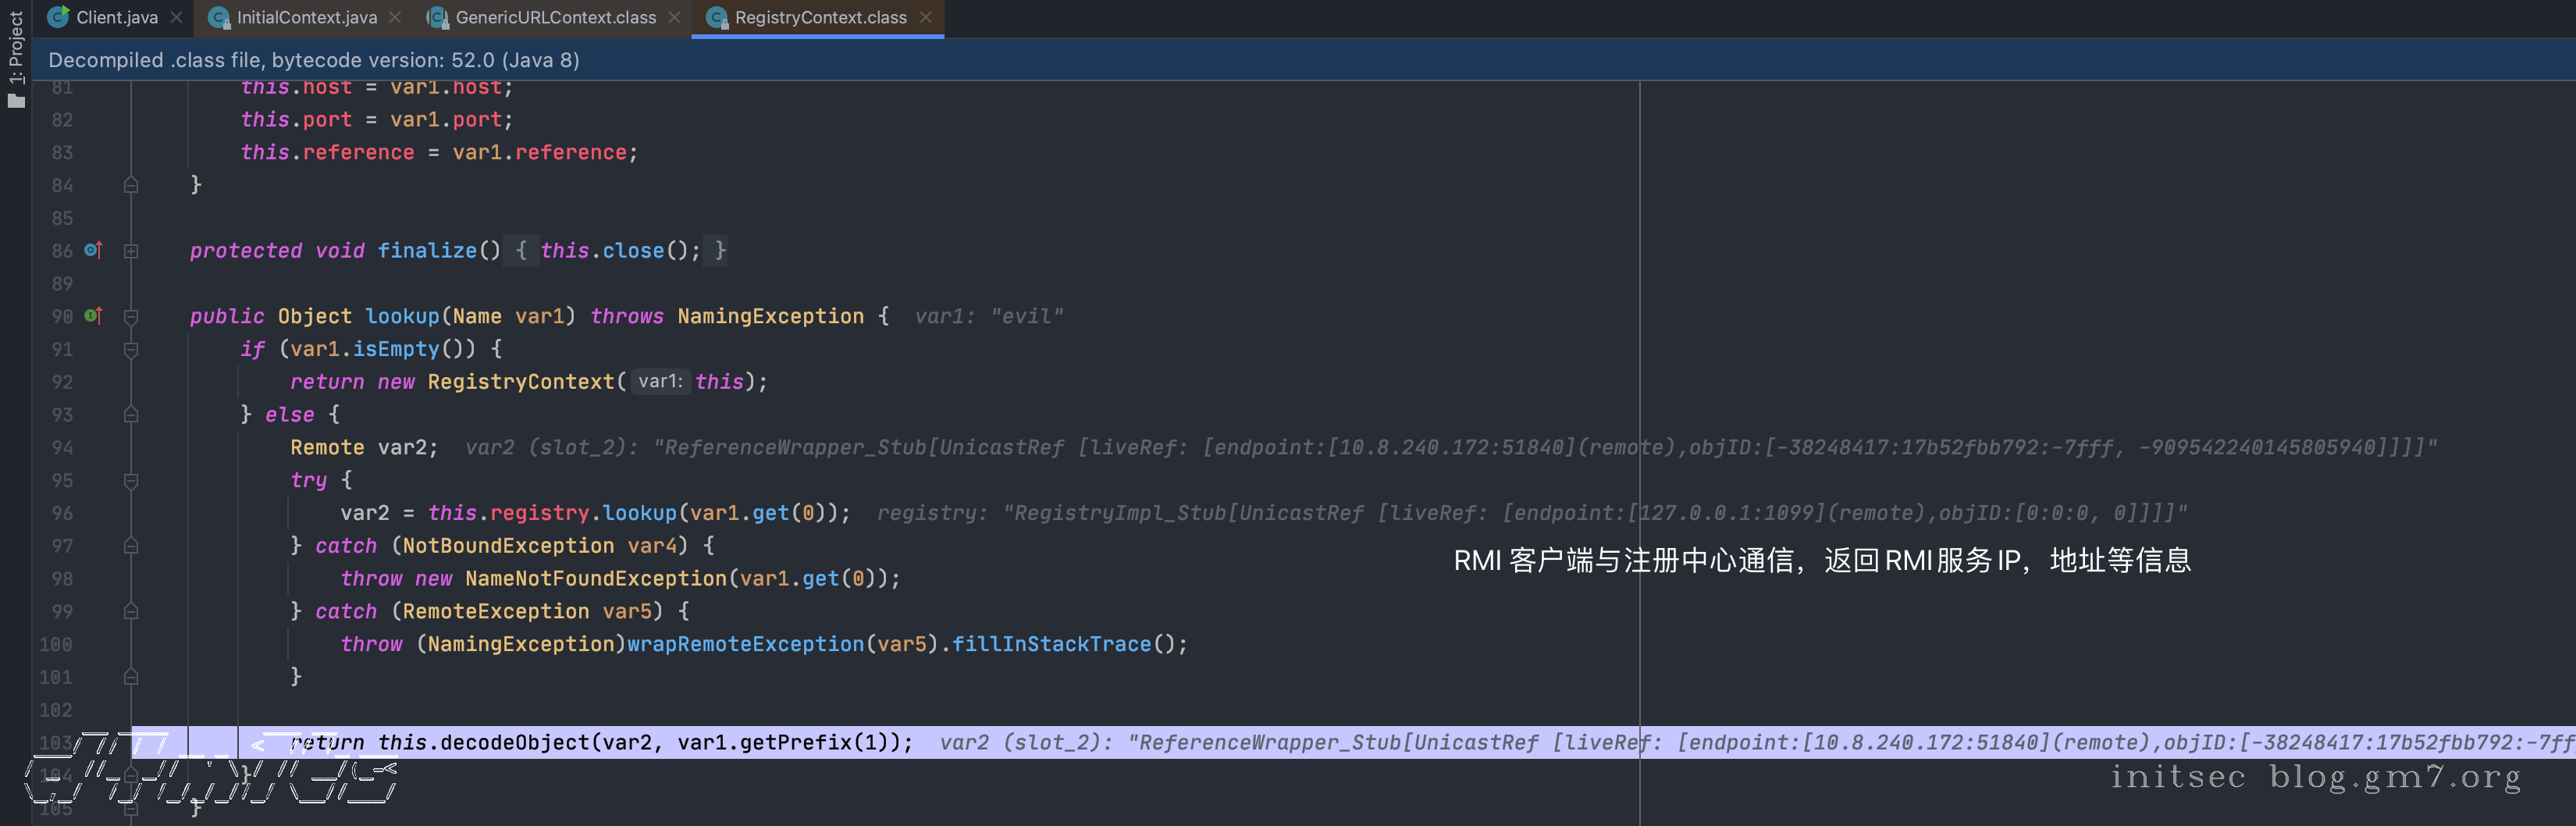The width and height of the screenshot is (2576, 826).
Task: Close the InitialContext.java tab
Action: point(395,17)
